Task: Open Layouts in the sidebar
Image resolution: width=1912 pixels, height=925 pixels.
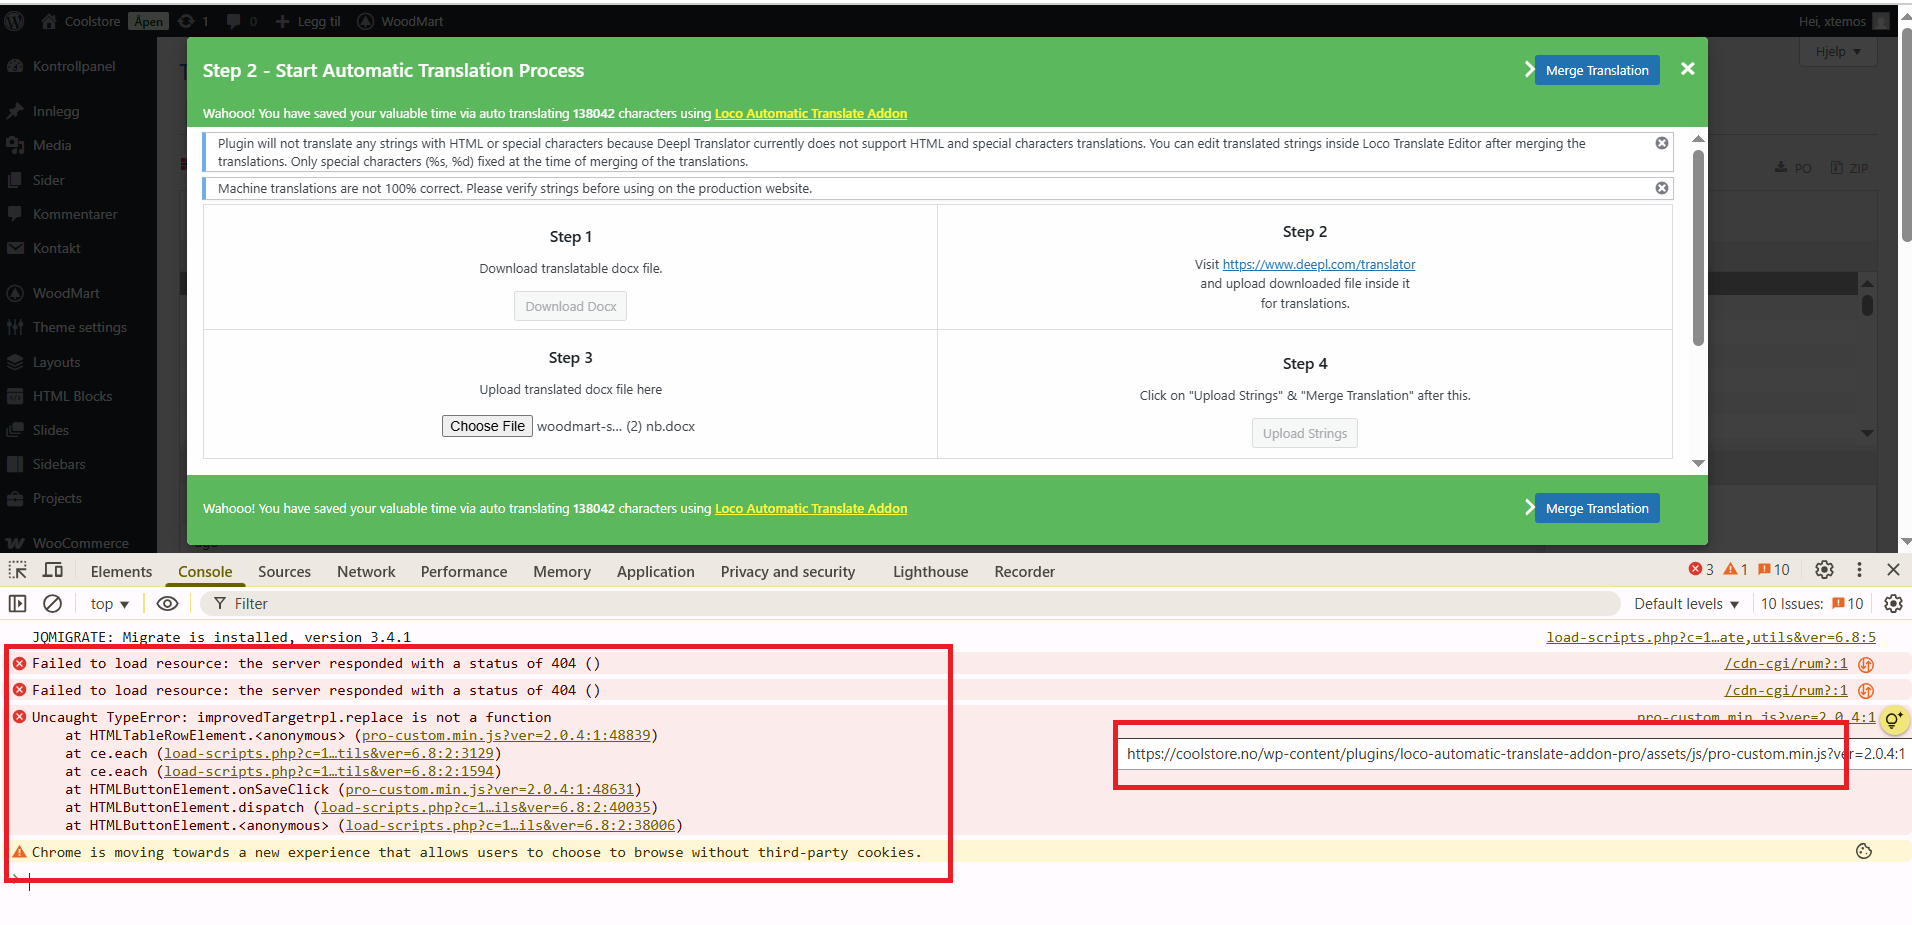Action: click(x=56, y=362)
